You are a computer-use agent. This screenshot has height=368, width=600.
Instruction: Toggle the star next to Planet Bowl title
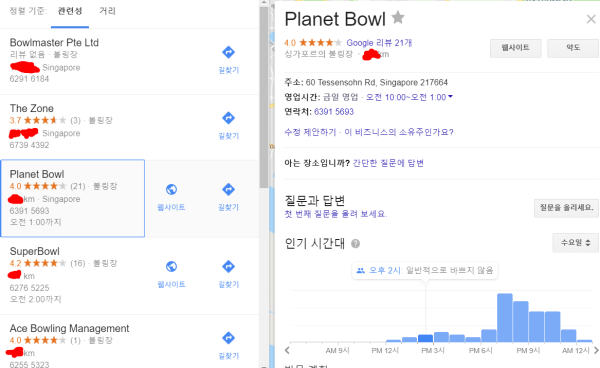click(398, 18)
